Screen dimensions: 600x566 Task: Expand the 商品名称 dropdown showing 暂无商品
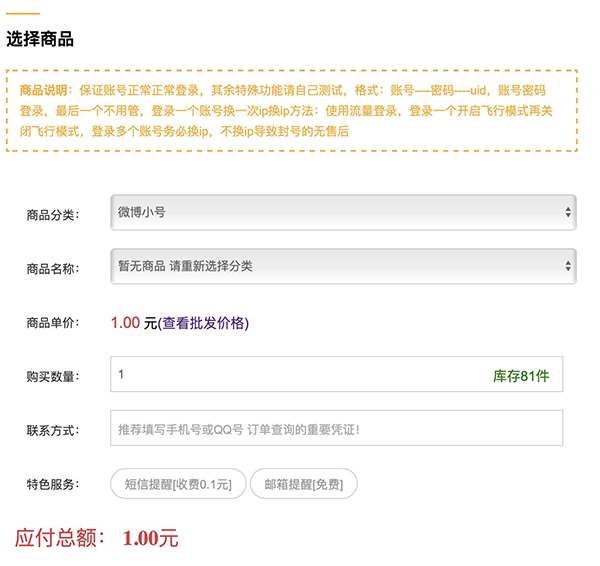pos(342,266)
